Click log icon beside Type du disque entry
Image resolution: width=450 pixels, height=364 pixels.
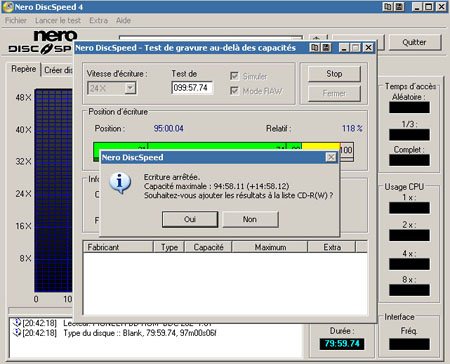pos(17,332)
